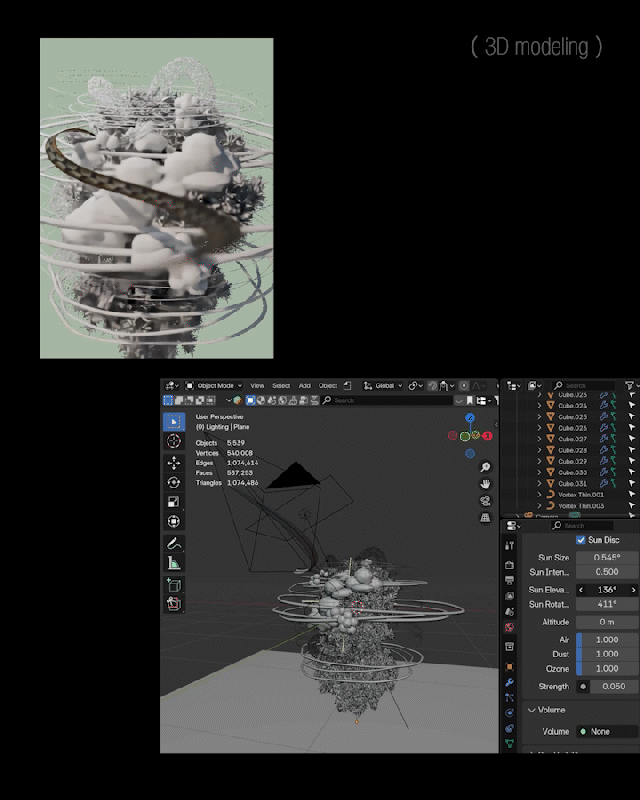Open the pivot point dropdown
640x800 pixels.
[x=415, y=385]
